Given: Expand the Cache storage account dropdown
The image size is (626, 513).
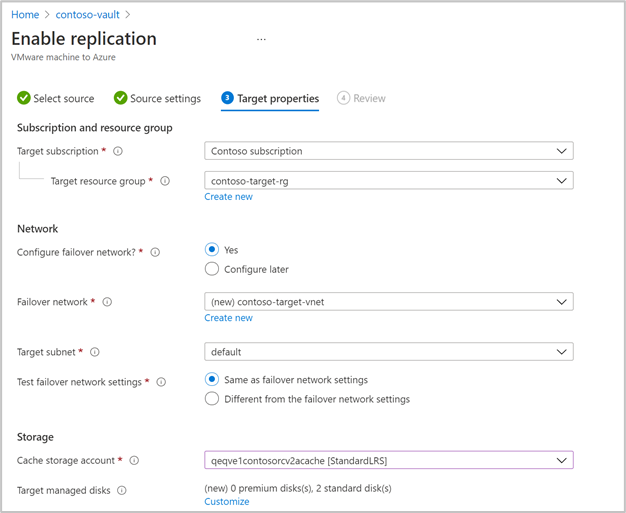Looking at the screenshot, I should pos(389,461).
